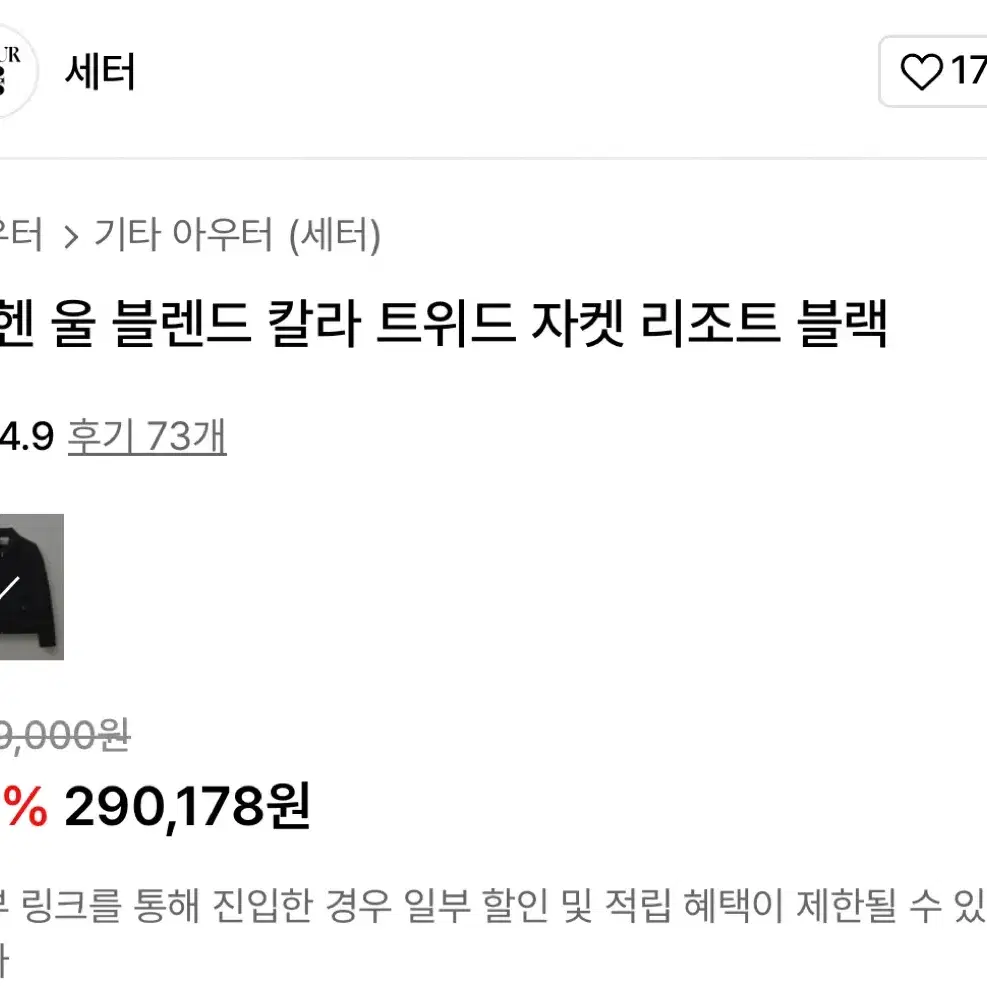
Task: Open the 후기 73개 reviews link
Action: click(x=147, y=436)
